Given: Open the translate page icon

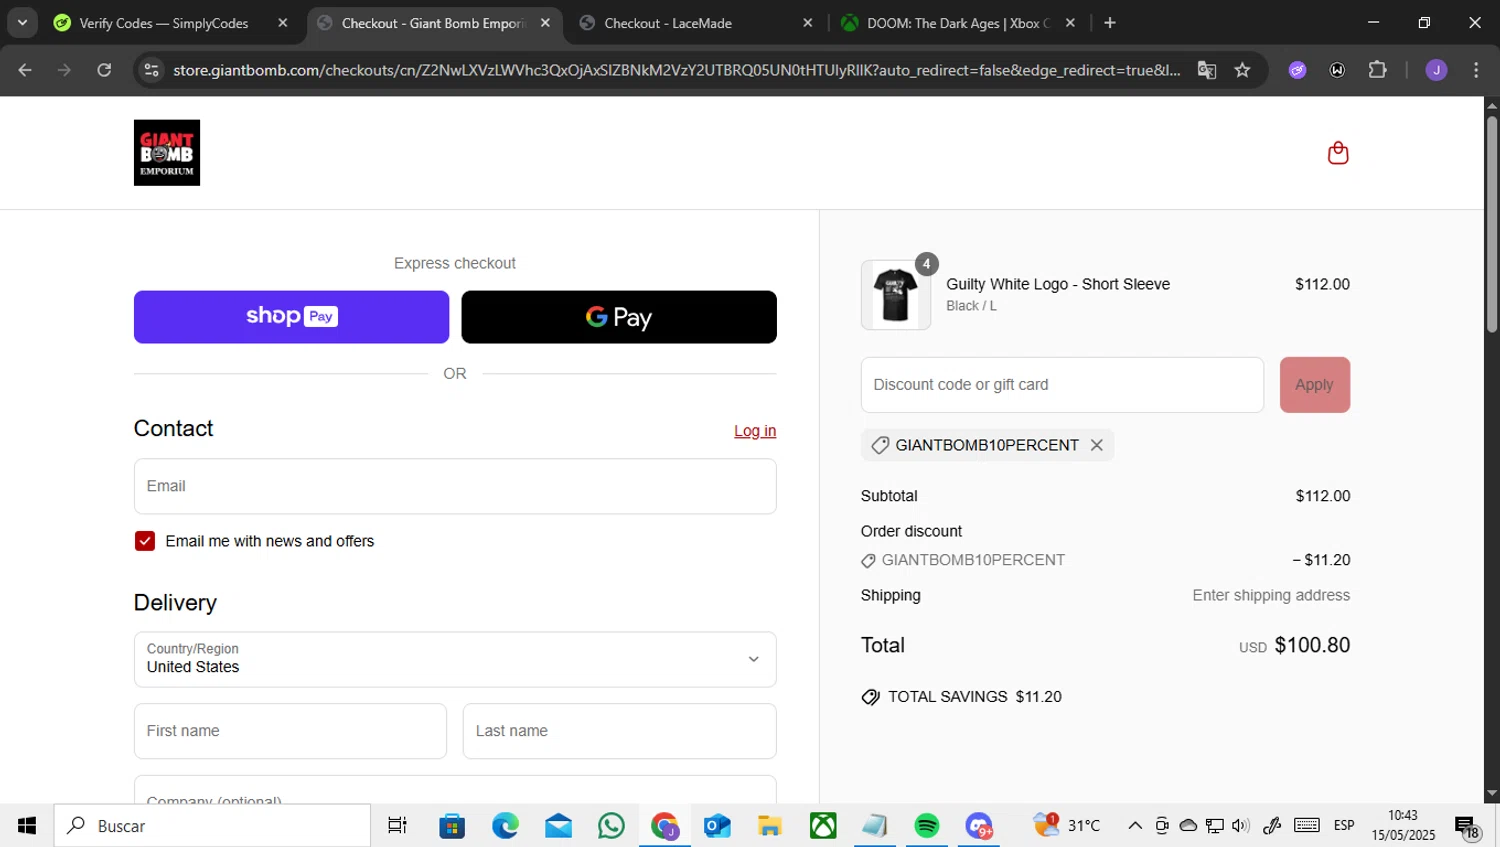Looking at the screenshot, I should coord(1207,70).
